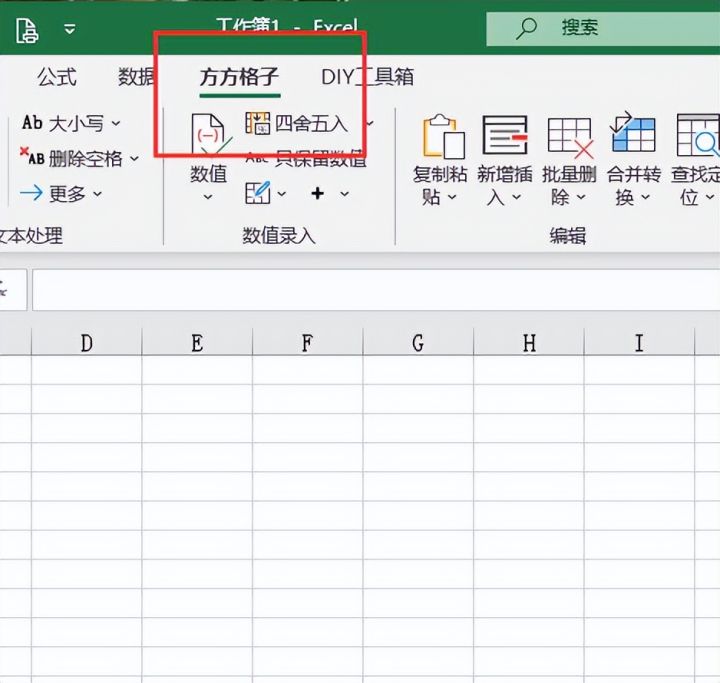Click the search magnifier icon
Image resolution: width=720 pixels, height=683 pixels.
[526, 29]
